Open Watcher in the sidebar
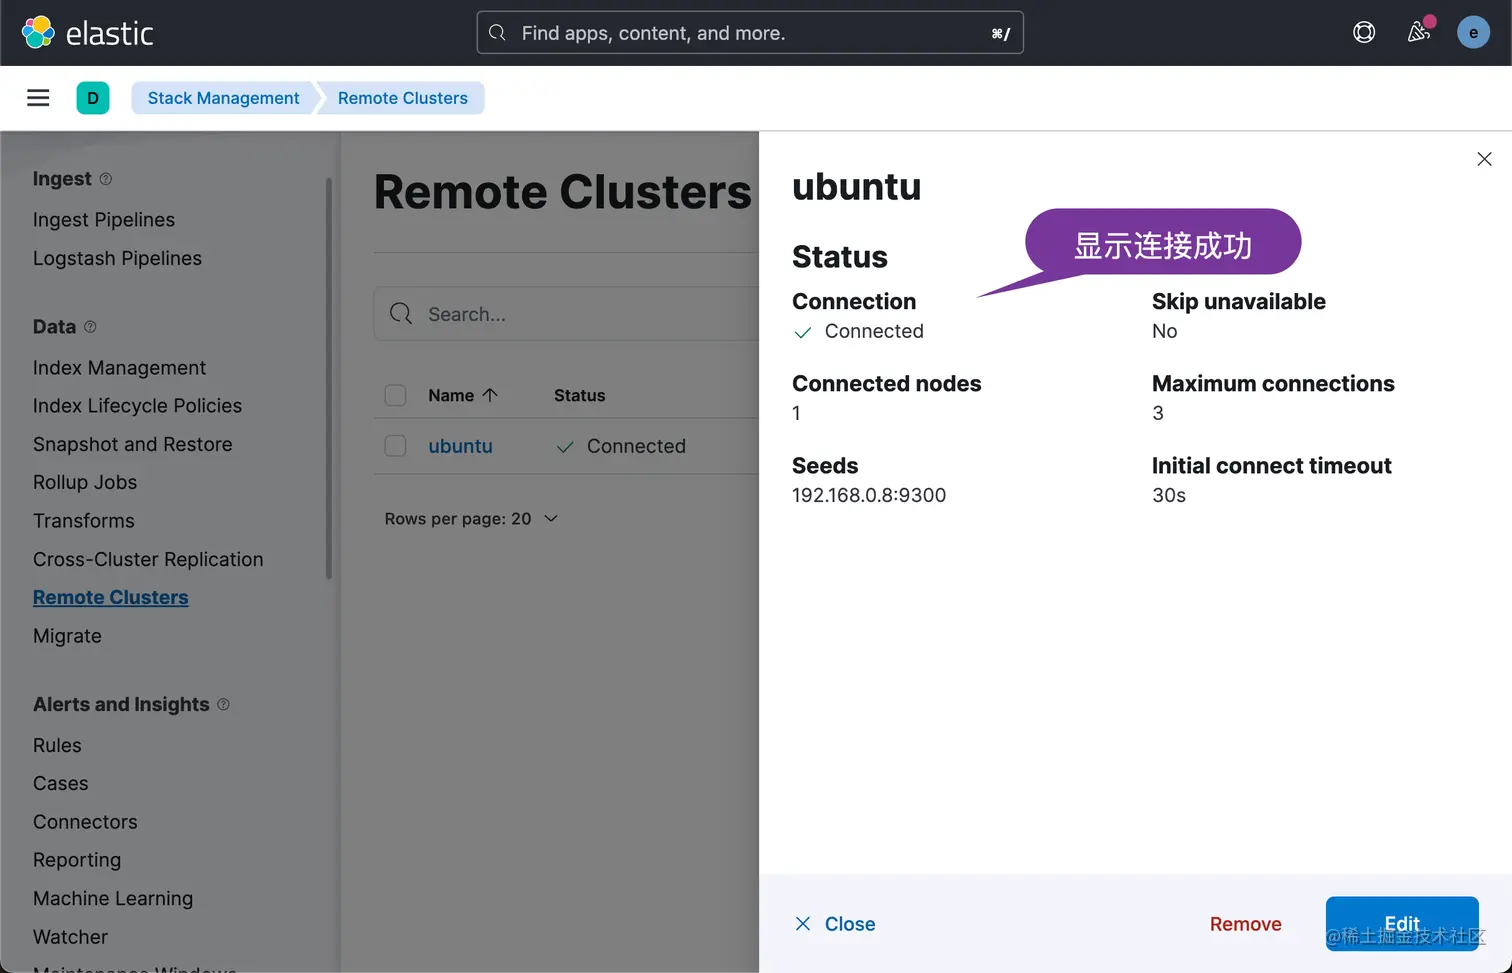Screen dimensions: 1512x973 70,937
